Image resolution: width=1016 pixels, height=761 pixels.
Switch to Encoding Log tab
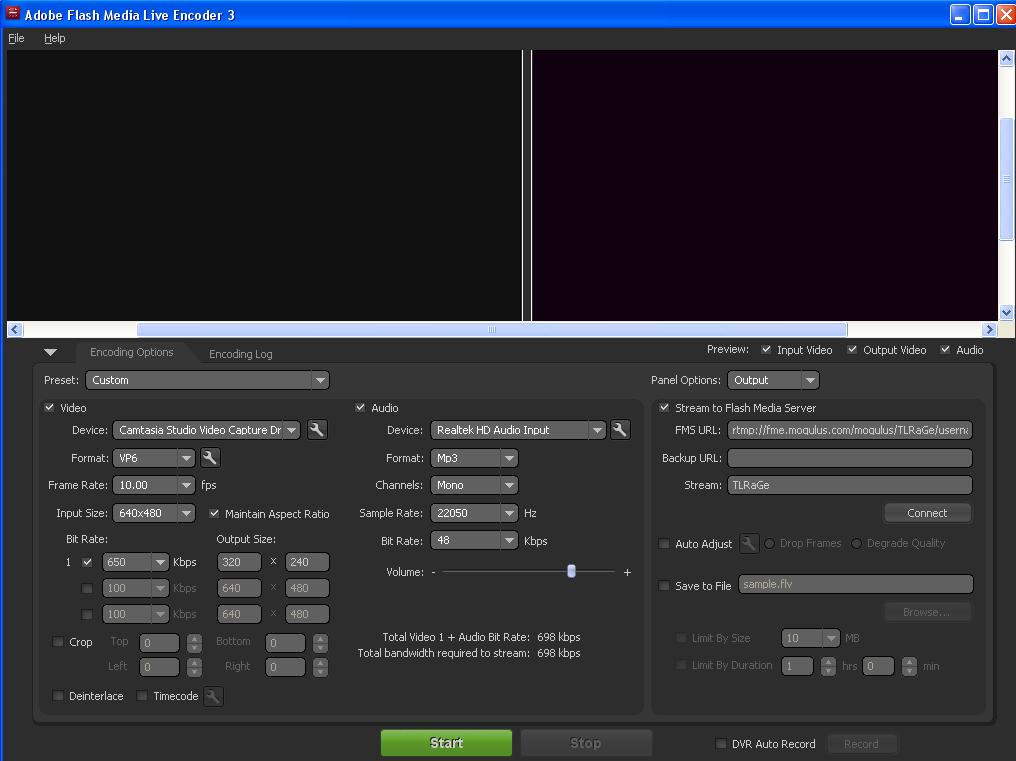point(240,354)
